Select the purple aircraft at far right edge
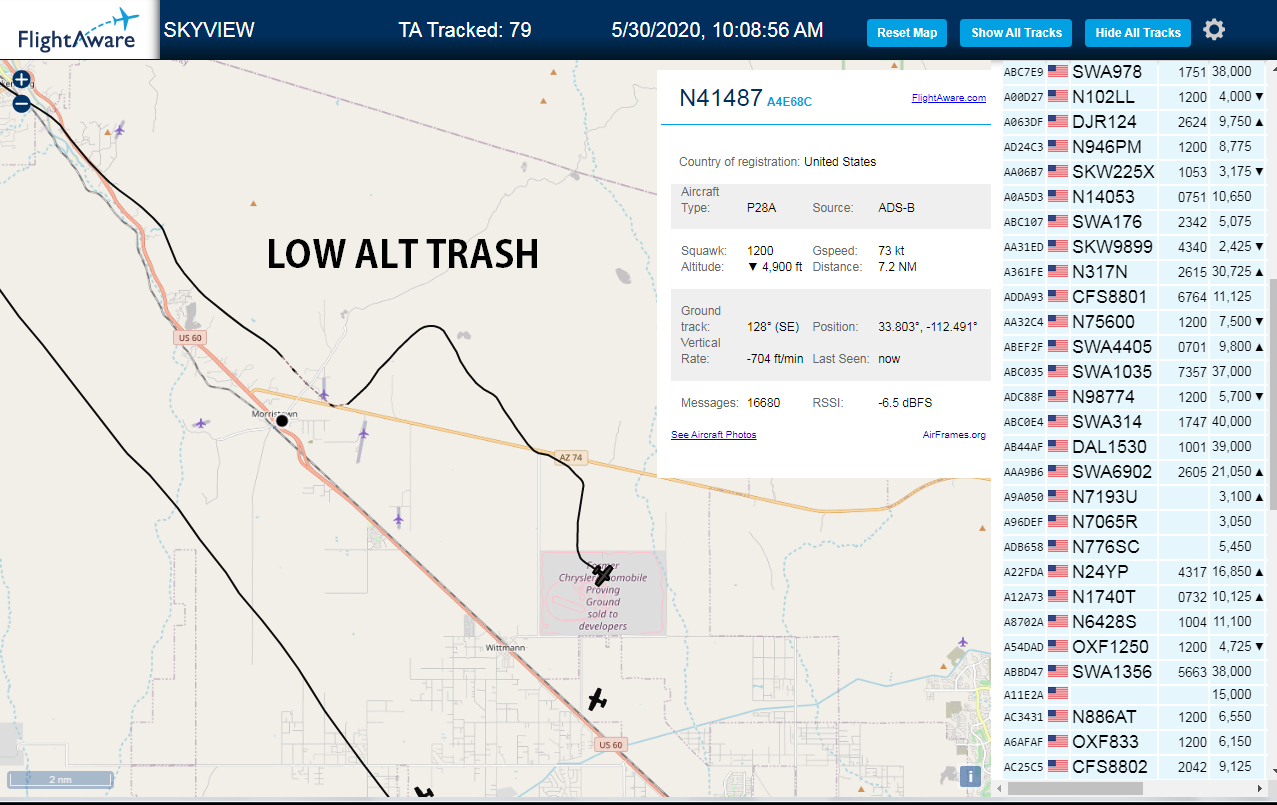This screenshot has height=805, width=1277. [963, 642]
